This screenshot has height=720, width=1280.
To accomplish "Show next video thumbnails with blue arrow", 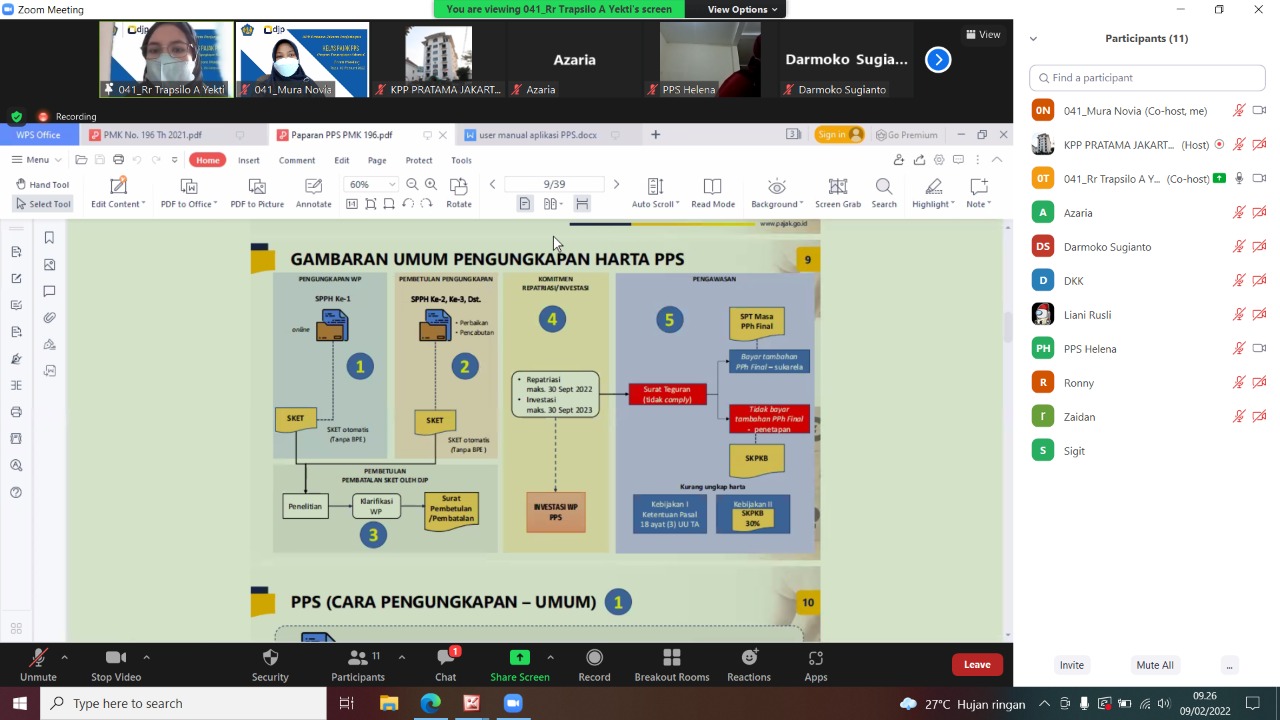I will tap(938, 60).
